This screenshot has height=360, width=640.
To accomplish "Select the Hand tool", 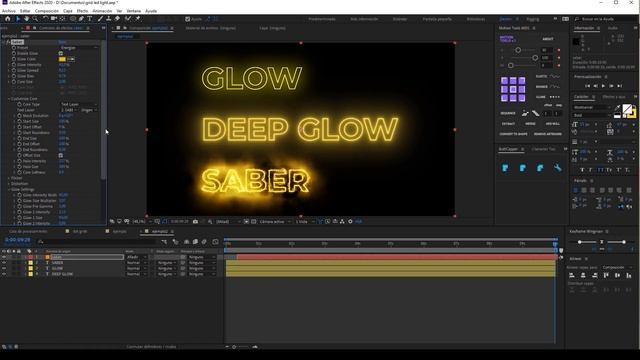I will click(x=27, y=19).
